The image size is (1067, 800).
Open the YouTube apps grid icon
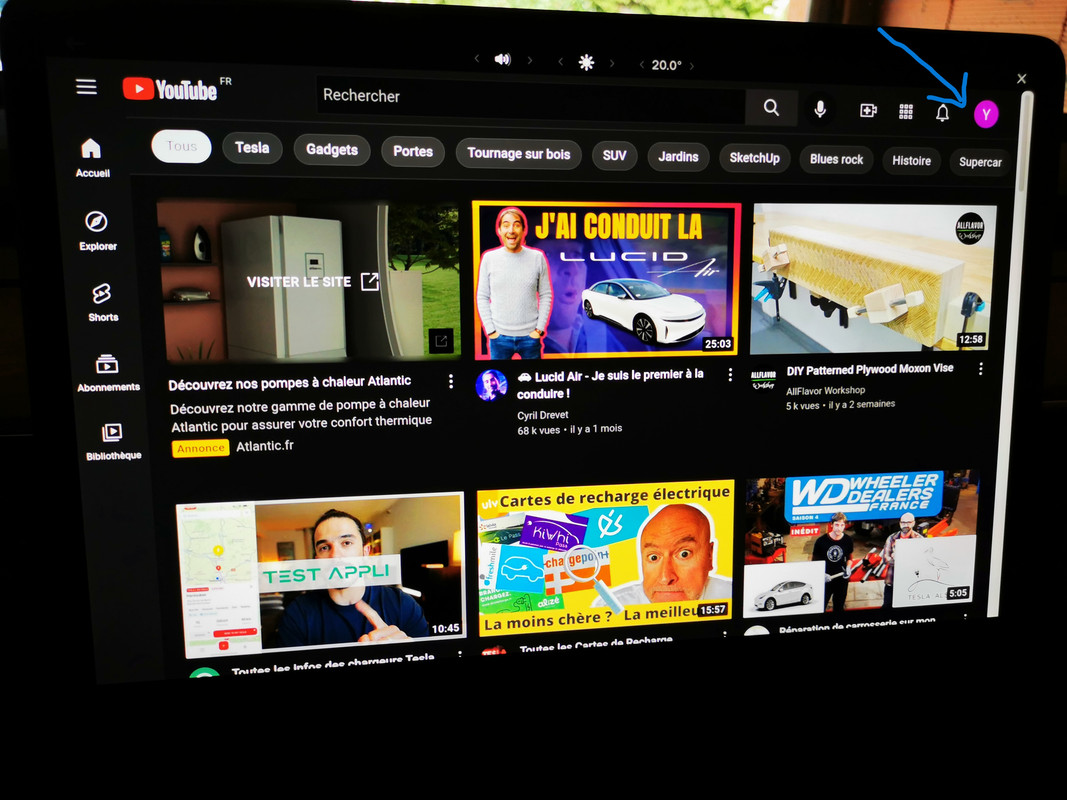click(x=906, y=112)
